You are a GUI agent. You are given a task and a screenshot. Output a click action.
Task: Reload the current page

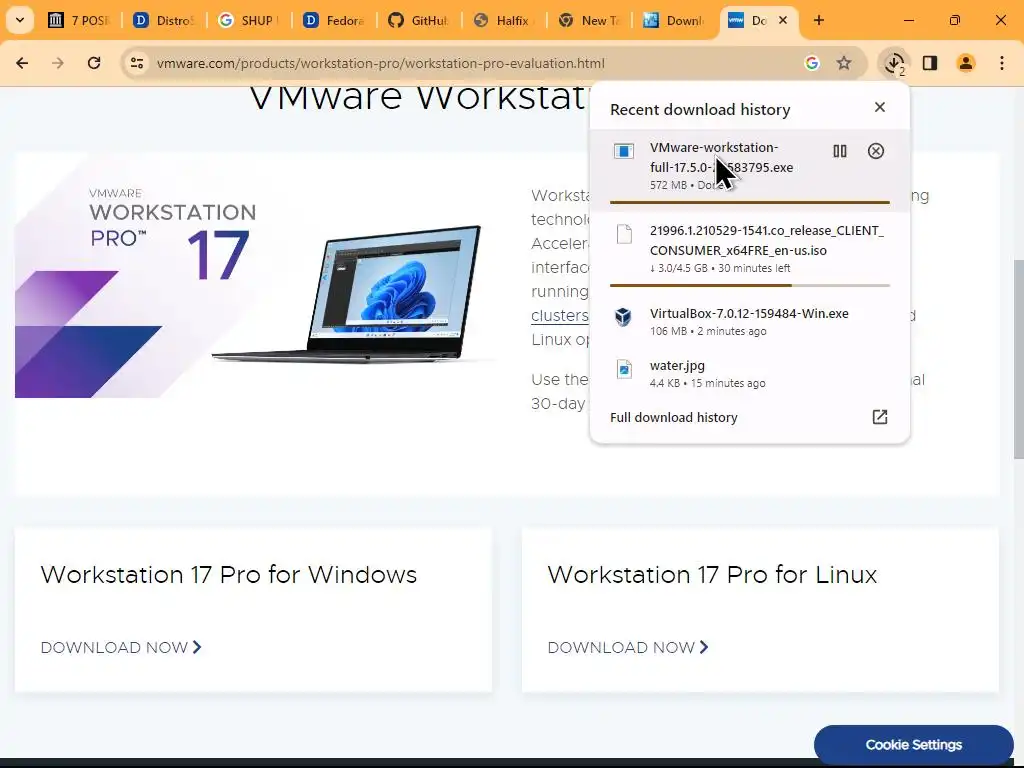[x=94, y=63]
